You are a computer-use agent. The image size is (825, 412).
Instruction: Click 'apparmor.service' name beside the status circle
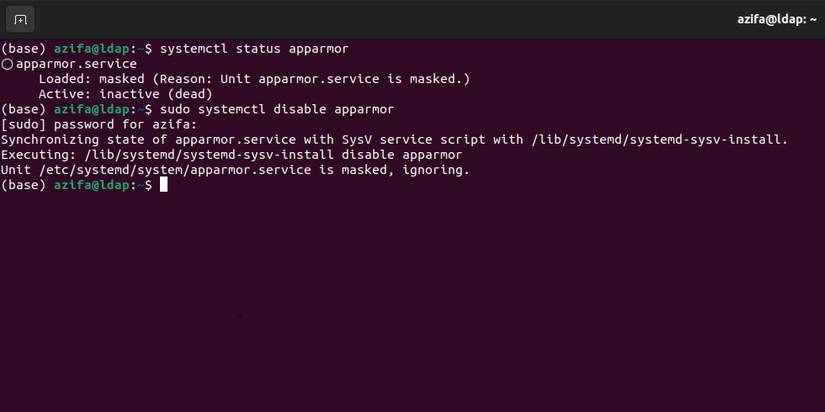[77, 64]
